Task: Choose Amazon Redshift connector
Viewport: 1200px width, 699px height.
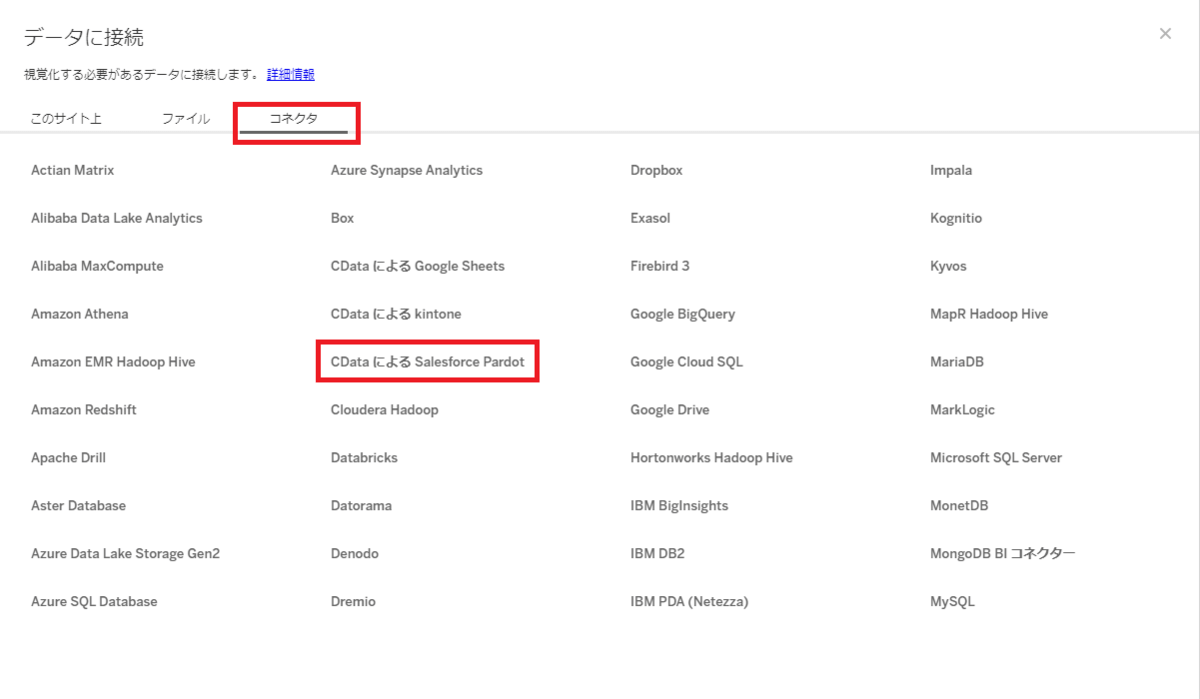Action: click(x=84, y=410)
